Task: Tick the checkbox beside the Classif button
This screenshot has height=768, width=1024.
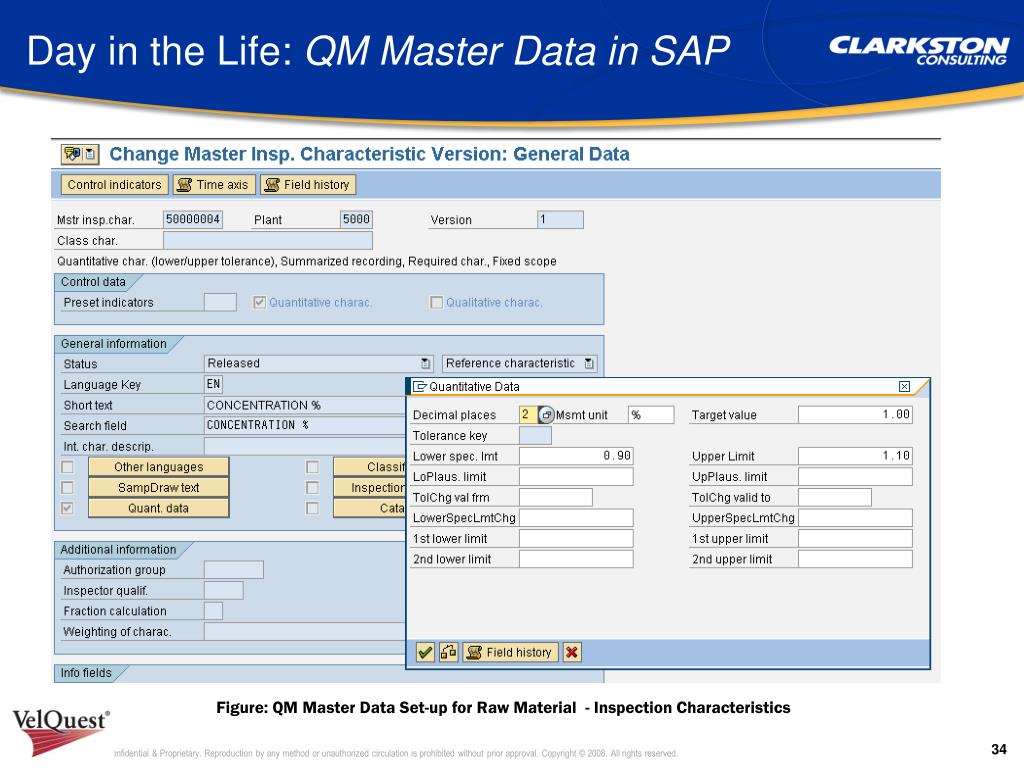Action: click(x=312, y=467)
